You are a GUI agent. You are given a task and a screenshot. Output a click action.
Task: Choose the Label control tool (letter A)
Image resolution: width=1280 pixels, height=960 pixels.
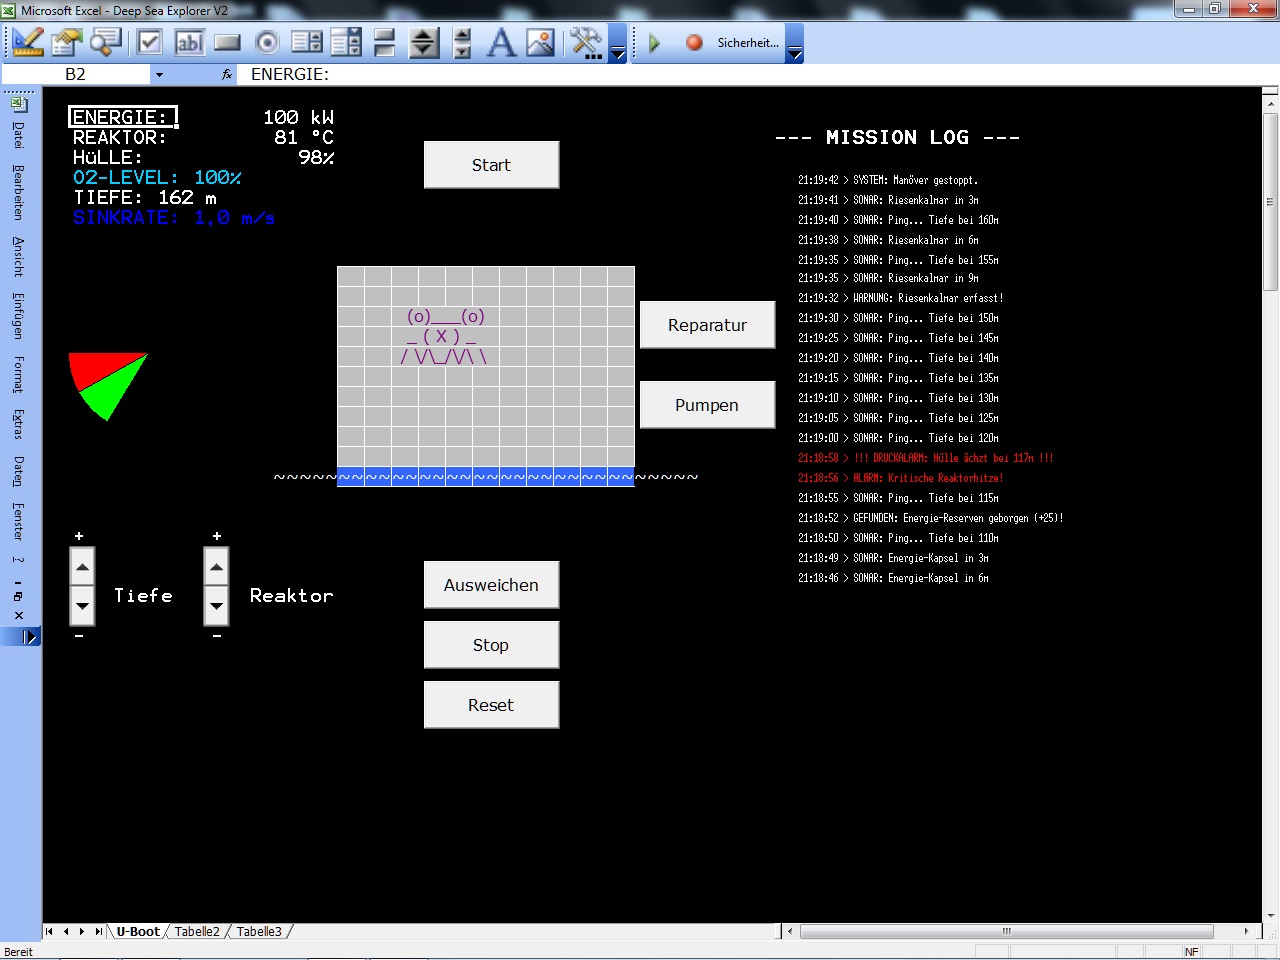click(x=501, y=43)
